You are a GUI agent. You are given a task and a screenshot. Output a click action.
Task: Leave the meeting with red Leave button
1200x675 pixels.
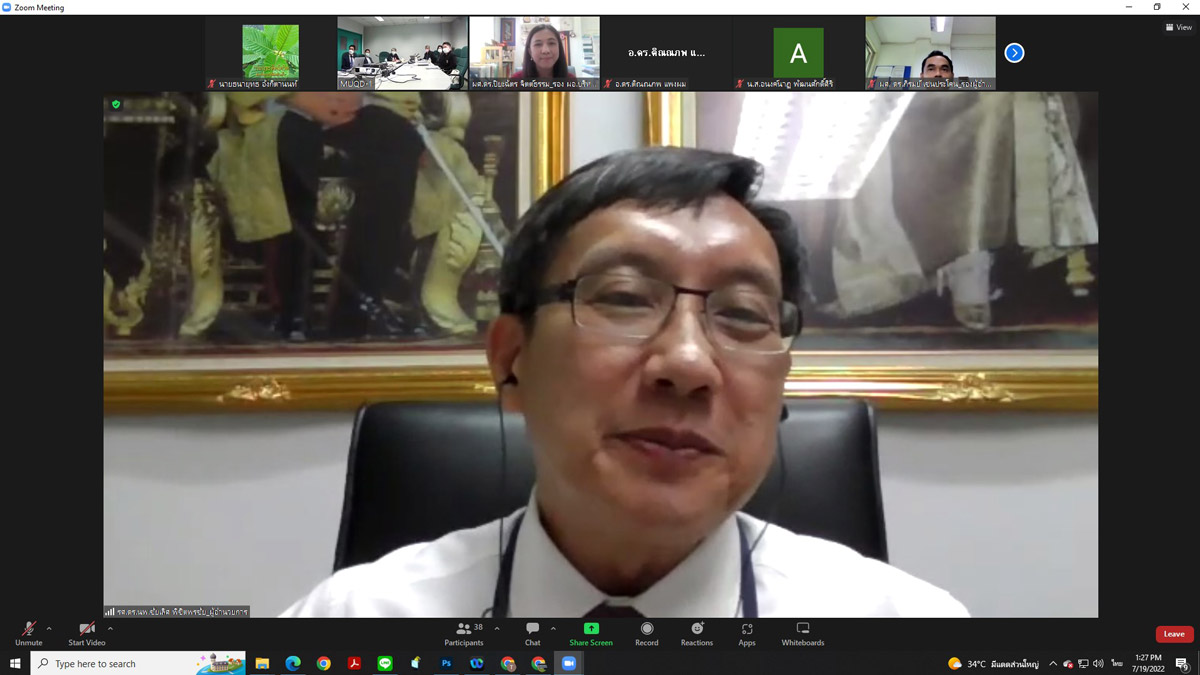(x=1174, y=634)
